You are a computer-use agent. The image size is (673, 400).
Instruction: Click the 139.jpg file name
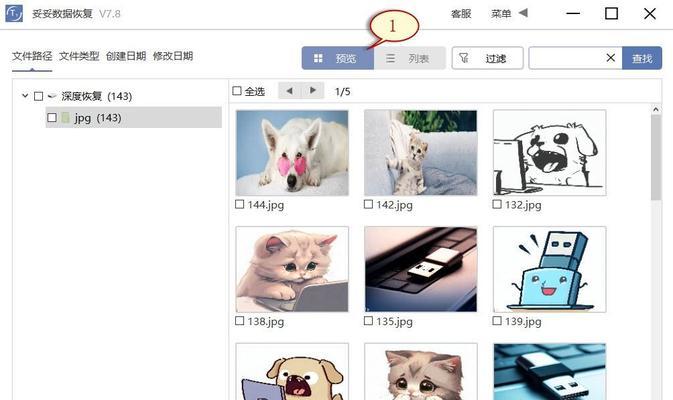click(x=523, y=321)
